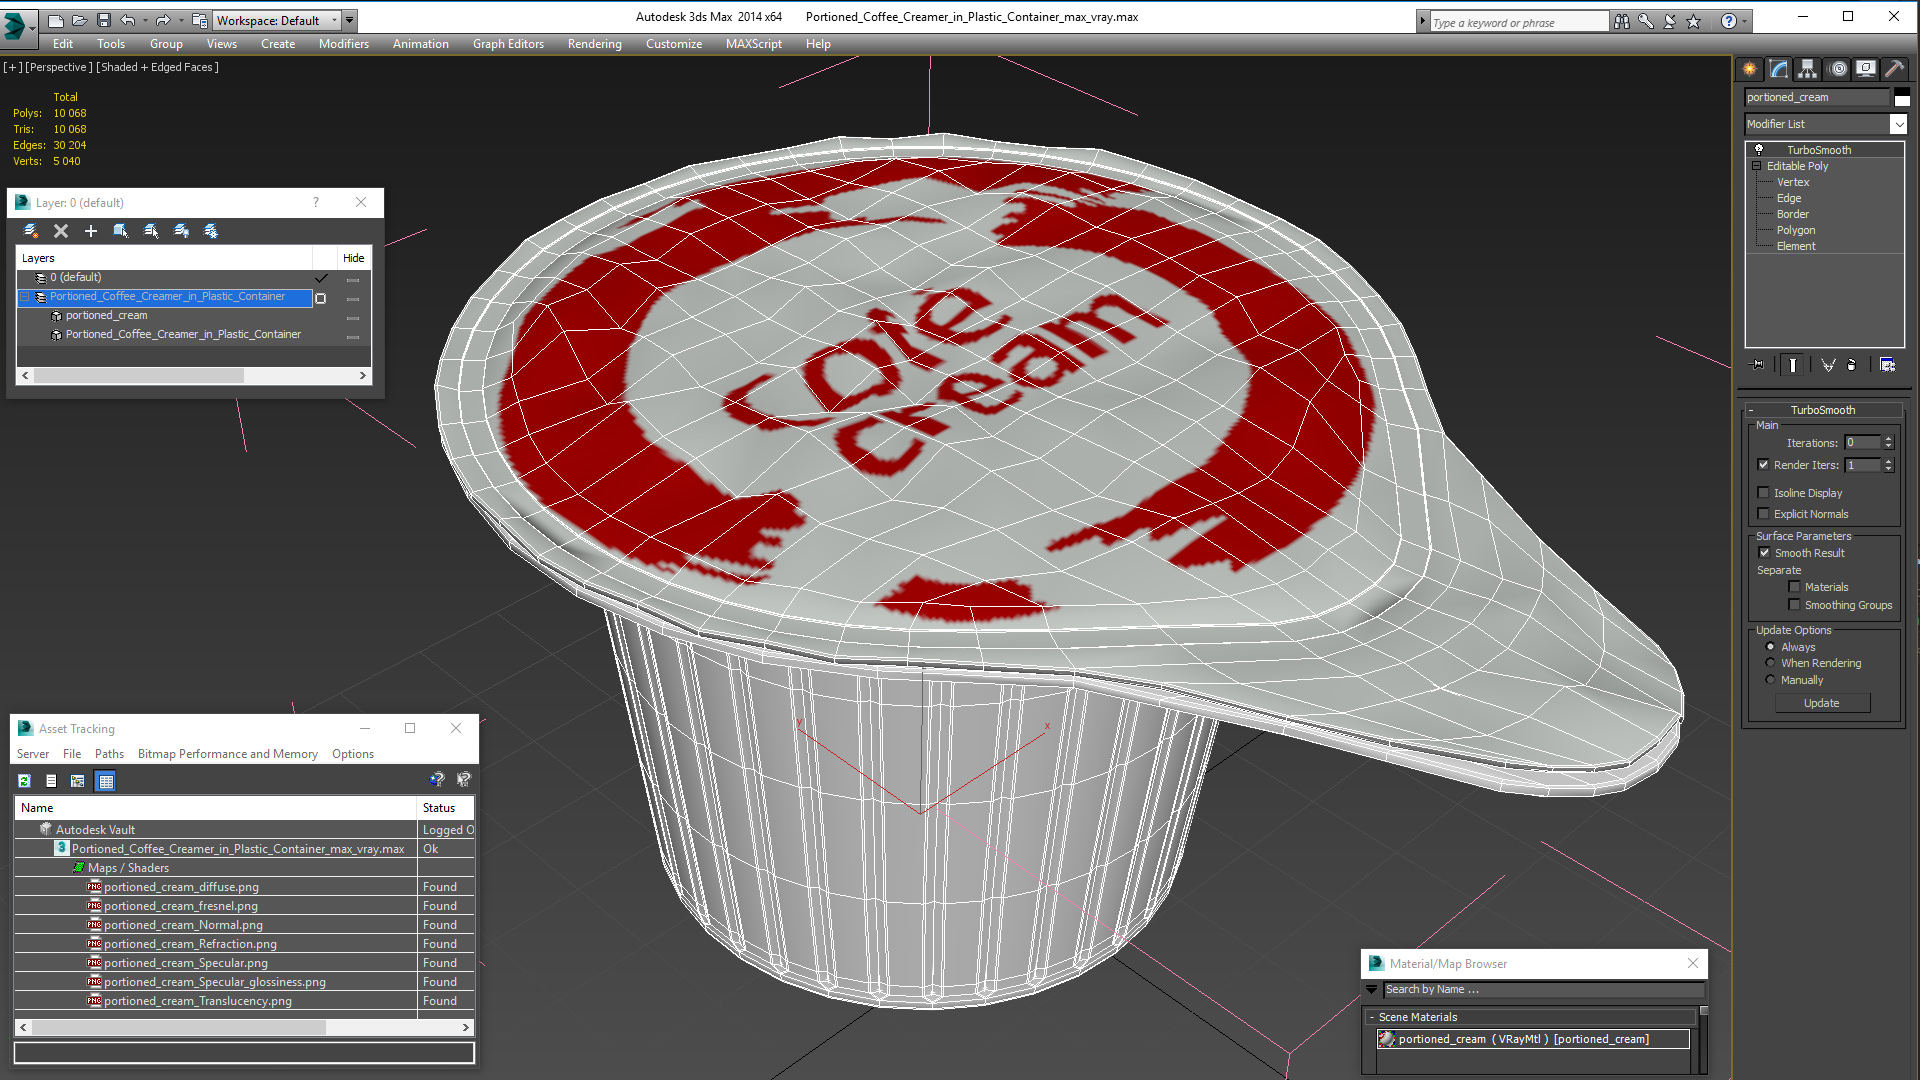
Task: Uncheck the Smooth Result checkbox
Action: tap(1764, 553)
